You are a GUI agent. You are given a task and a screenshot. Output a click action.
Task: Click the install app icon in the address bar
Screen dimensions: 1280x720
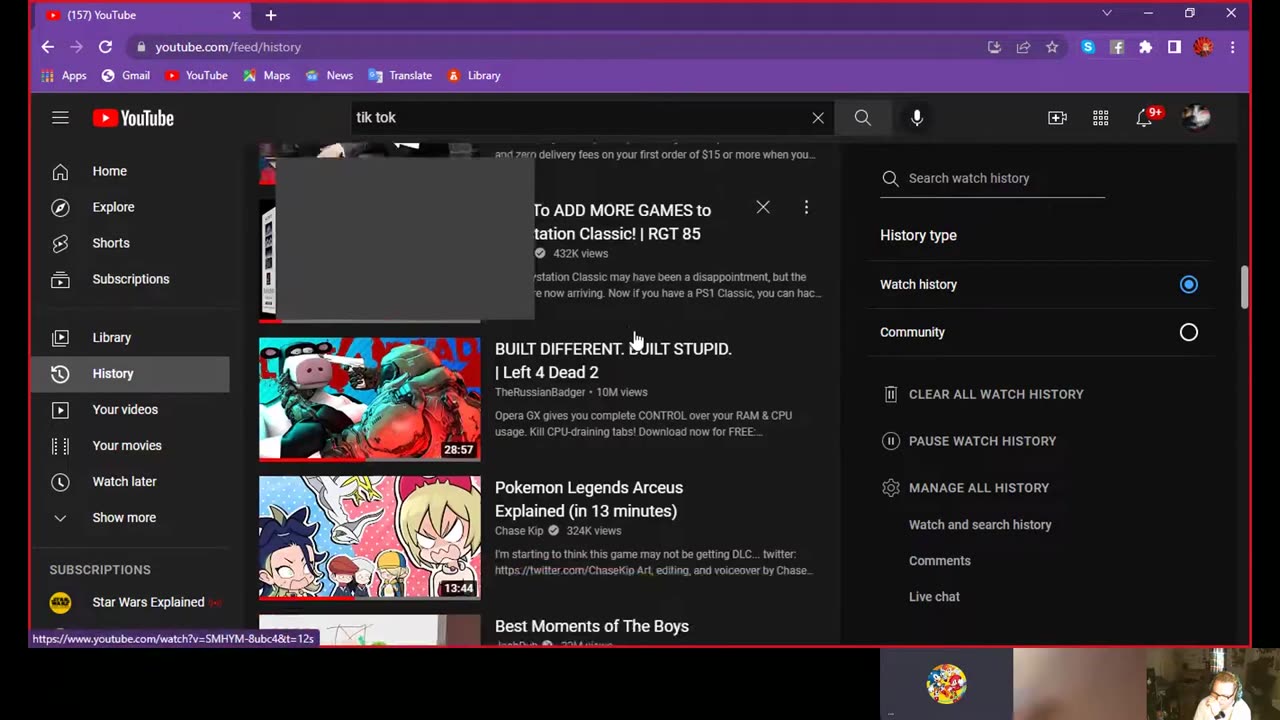[994, 47]
